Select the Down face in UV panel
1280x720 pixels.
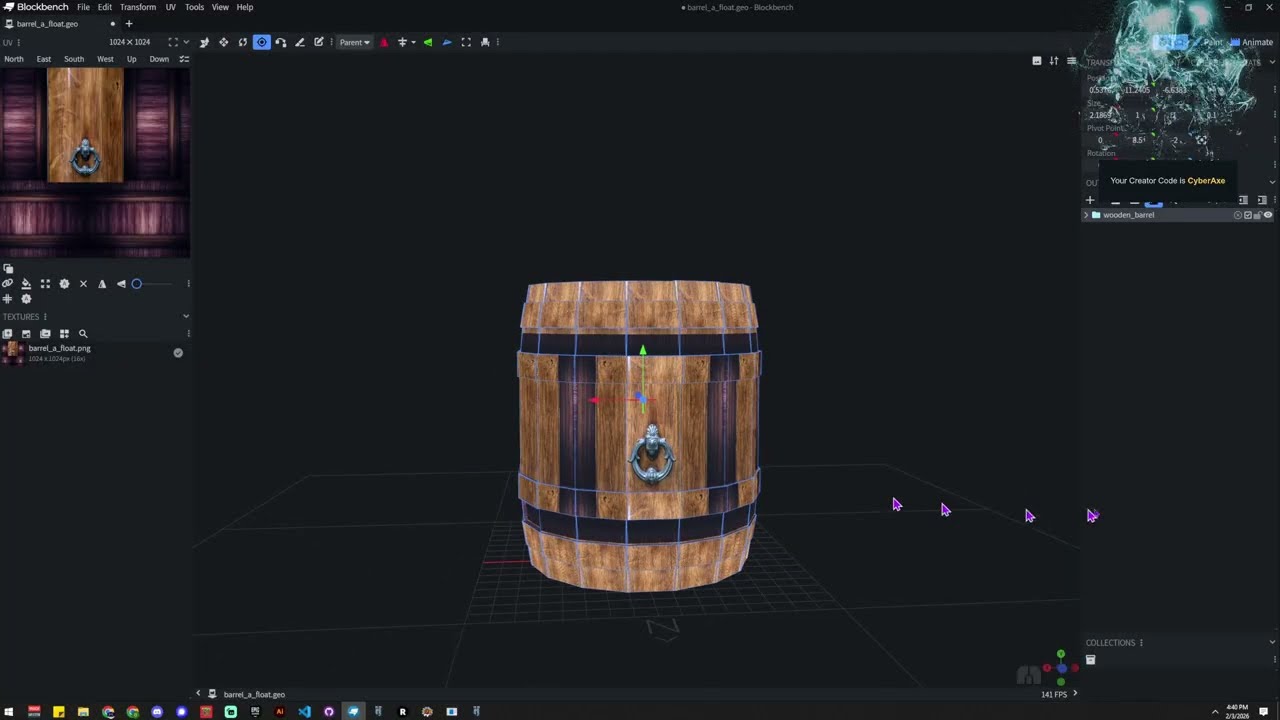(159, 59)
